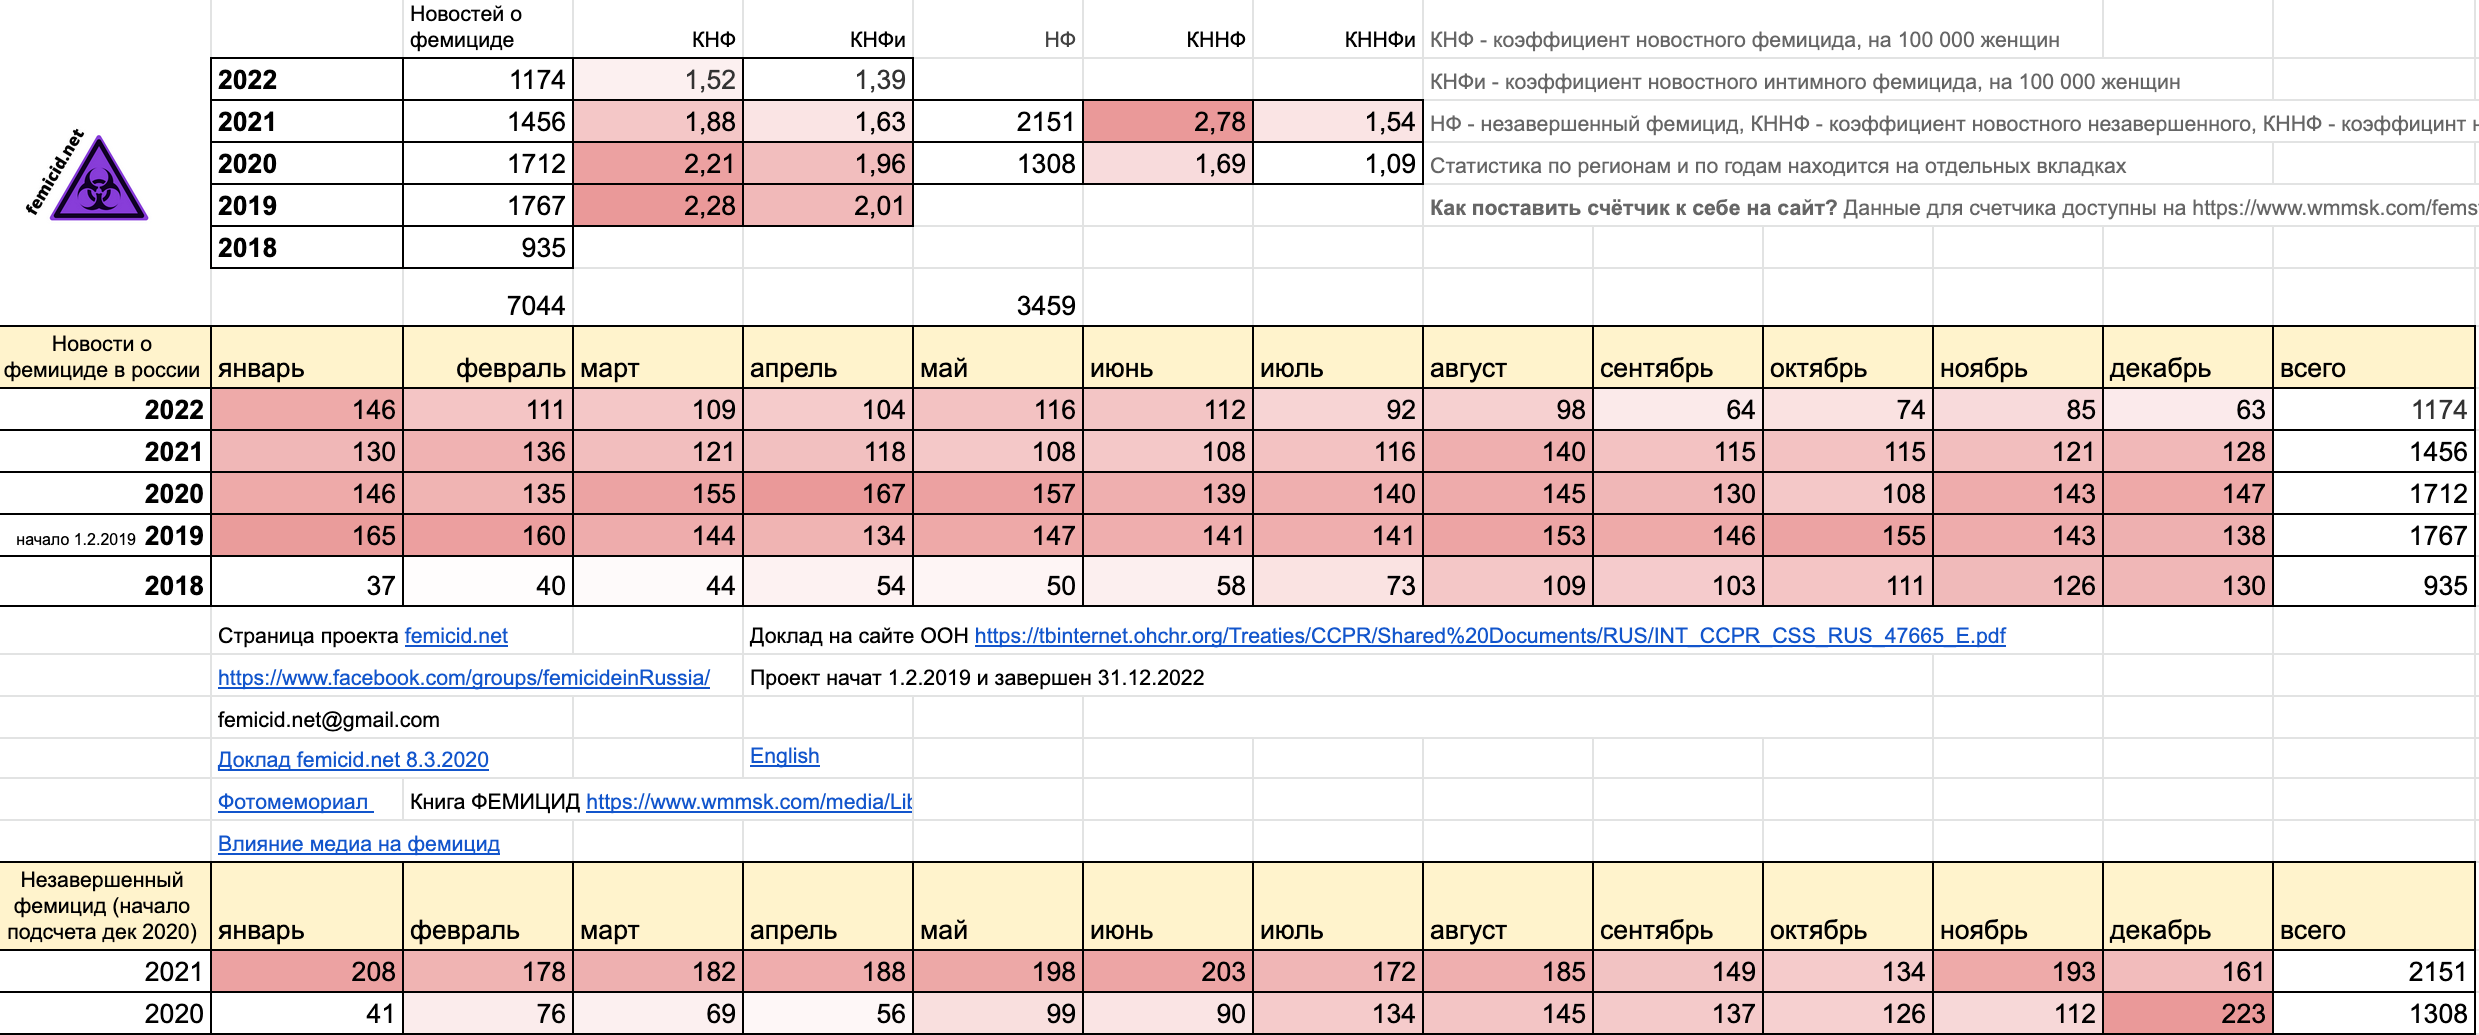Select the 2021 February value 136
The image size is (2479, 1035).
click(488, 451)
